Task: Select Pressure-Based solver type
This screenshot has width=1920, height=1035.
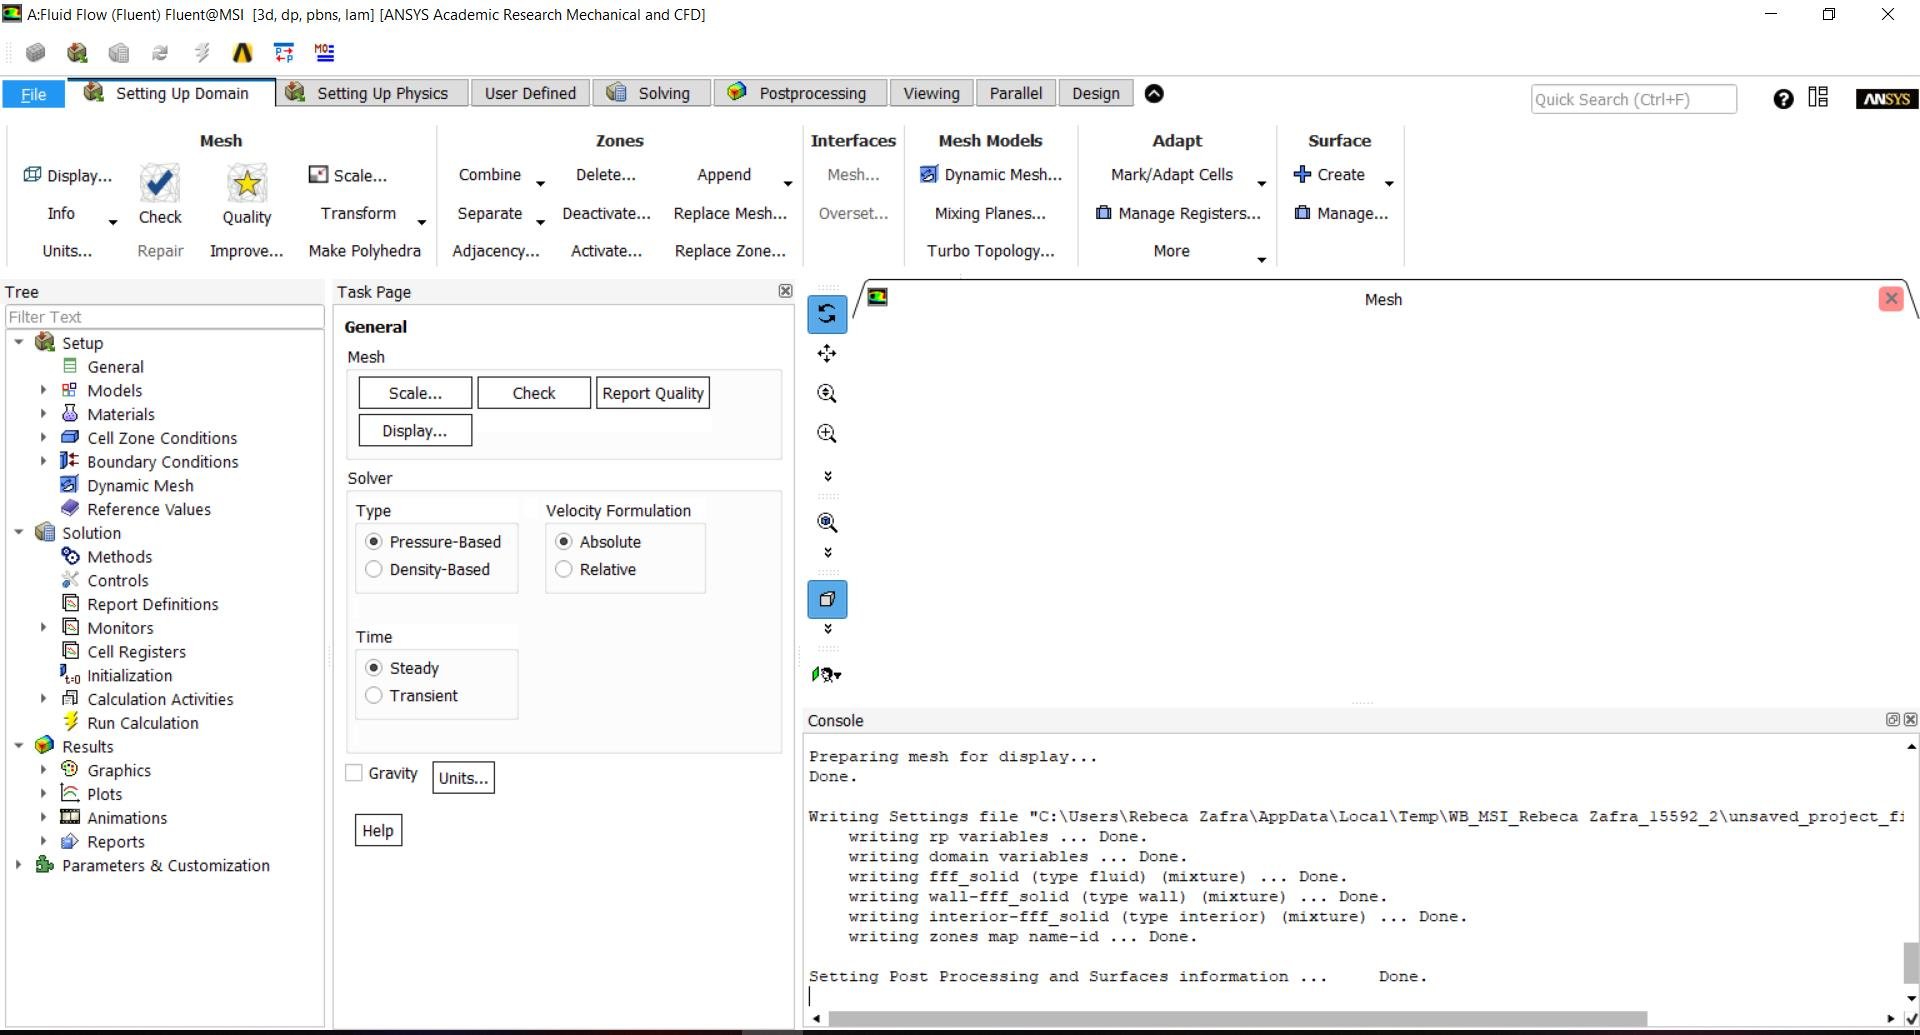Action: pyautogui.click(x=374, y=541)
